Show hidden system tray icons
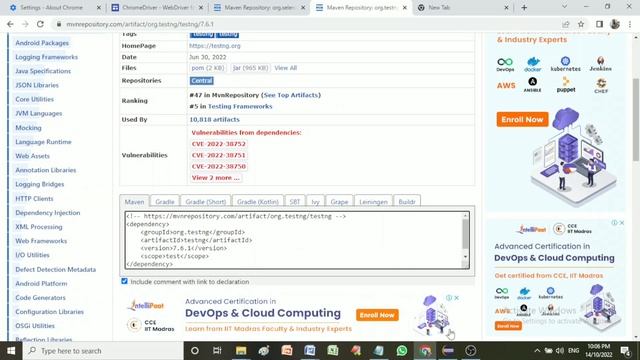This screenshot has height=360, width=640. click(537, 351)
